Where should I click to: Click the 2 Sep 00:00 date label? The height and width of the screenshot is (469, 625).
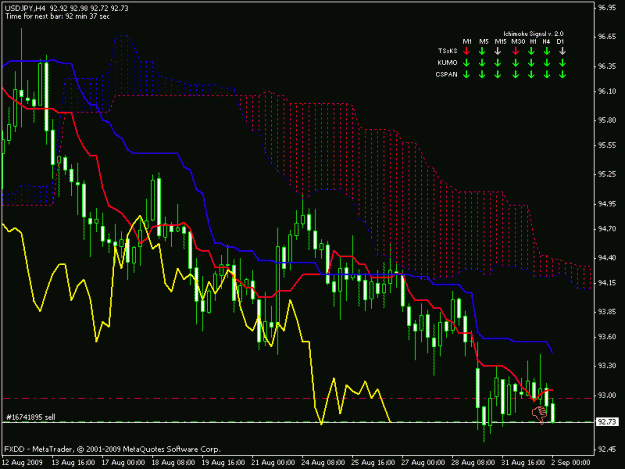[x=571, y=462]
